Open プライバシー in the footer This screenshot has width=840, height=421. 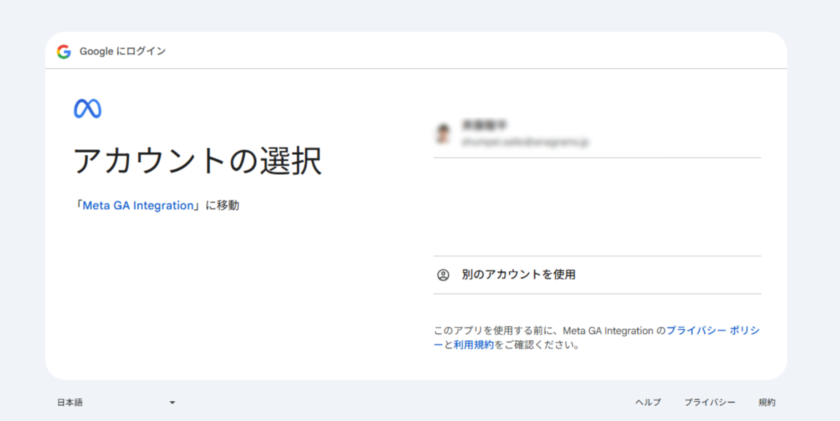point(710,402)
